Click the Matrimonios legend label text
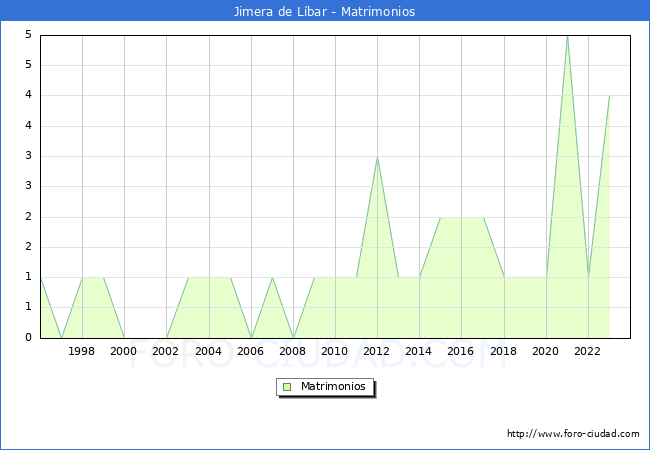The image size is (650, 450). click(334, 386)
